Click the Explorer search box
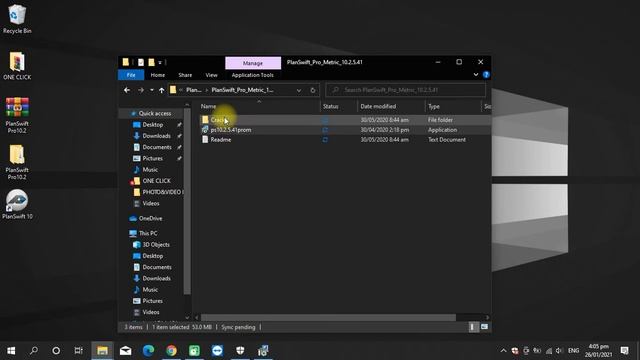The width and height of the screenshot is (640, 360). [405, 90]
